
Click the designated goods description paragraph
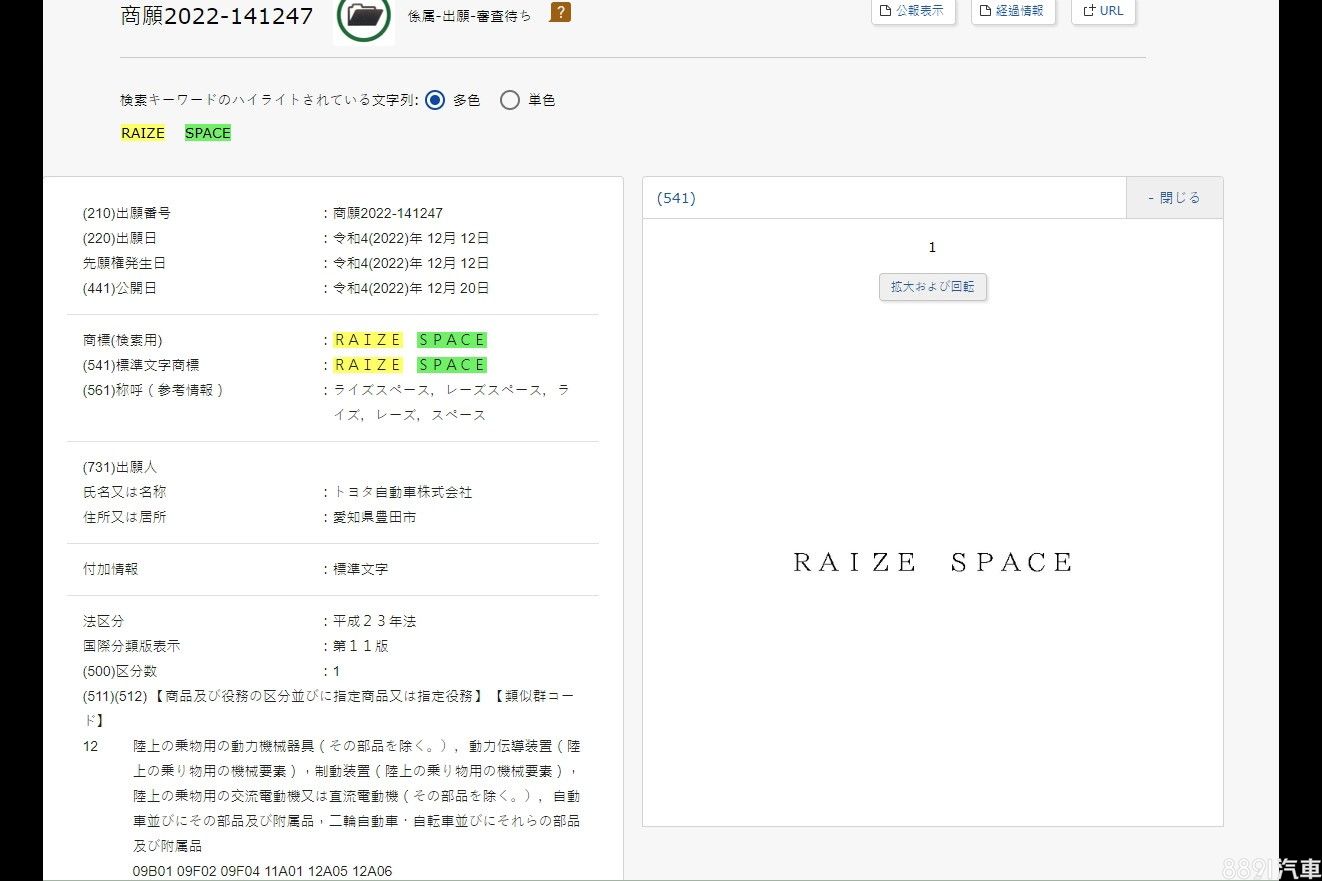[357, 796]
